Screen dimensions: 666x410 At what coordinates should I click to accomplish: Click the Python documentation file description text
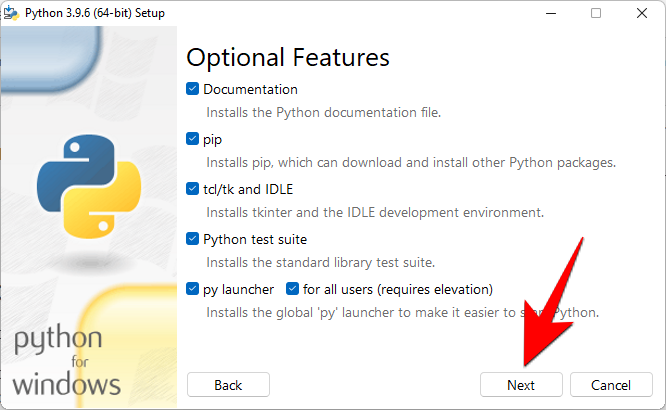pos(323,112)
